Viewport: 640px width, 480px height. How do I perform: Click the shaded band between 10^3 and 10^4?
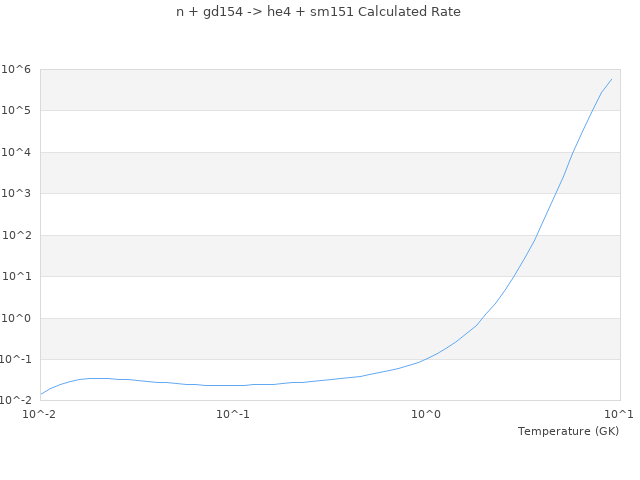point(330,173)
